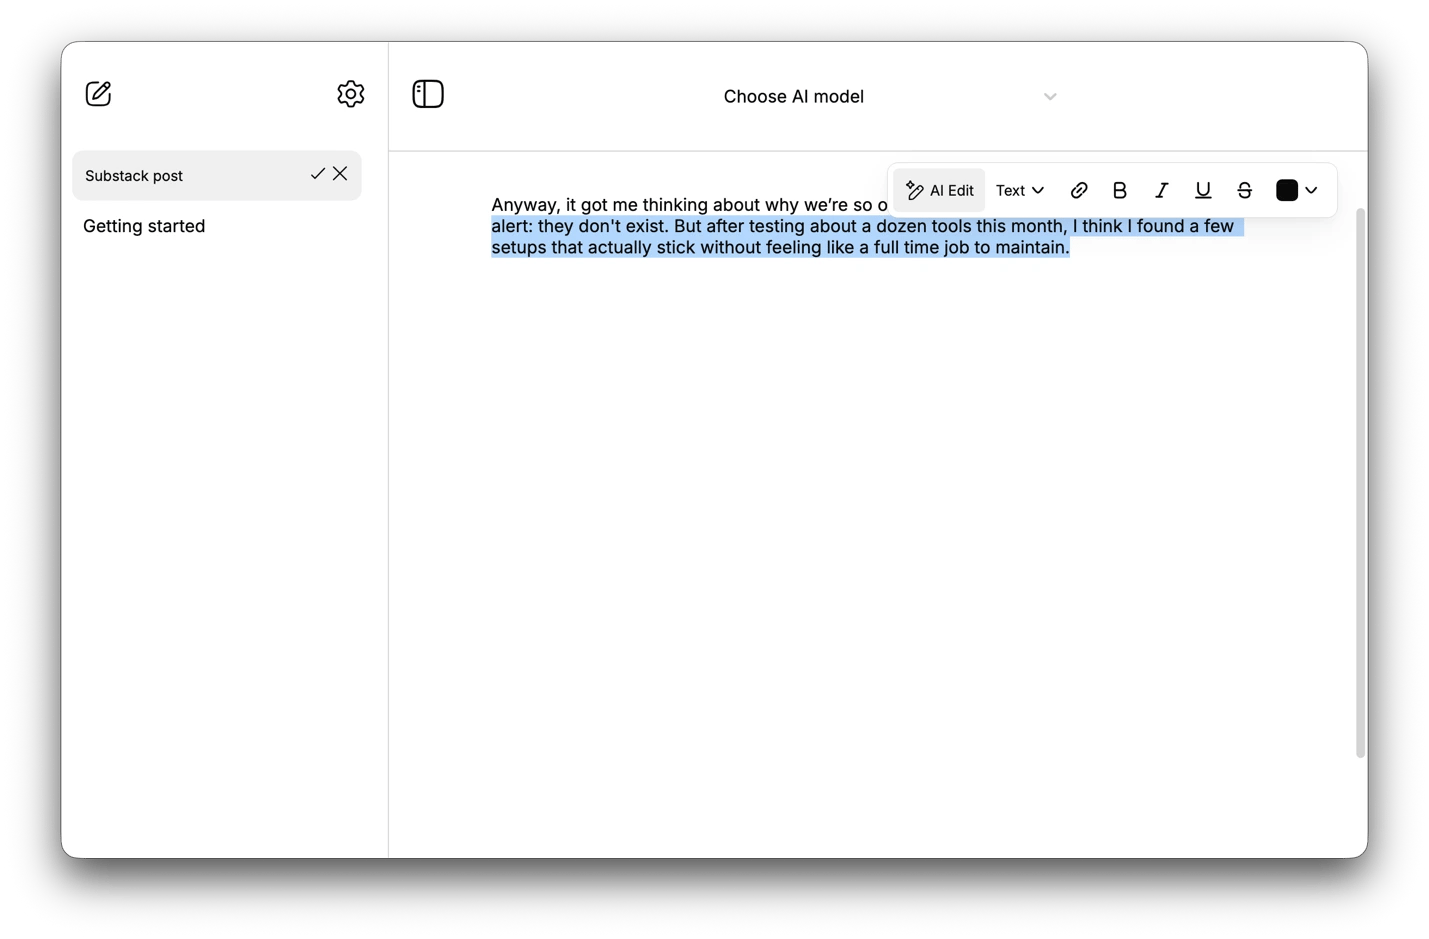Confirm the Substack post rename checkmark
The width and height of the screenshot is (1429, 939).
click(318, 174)
